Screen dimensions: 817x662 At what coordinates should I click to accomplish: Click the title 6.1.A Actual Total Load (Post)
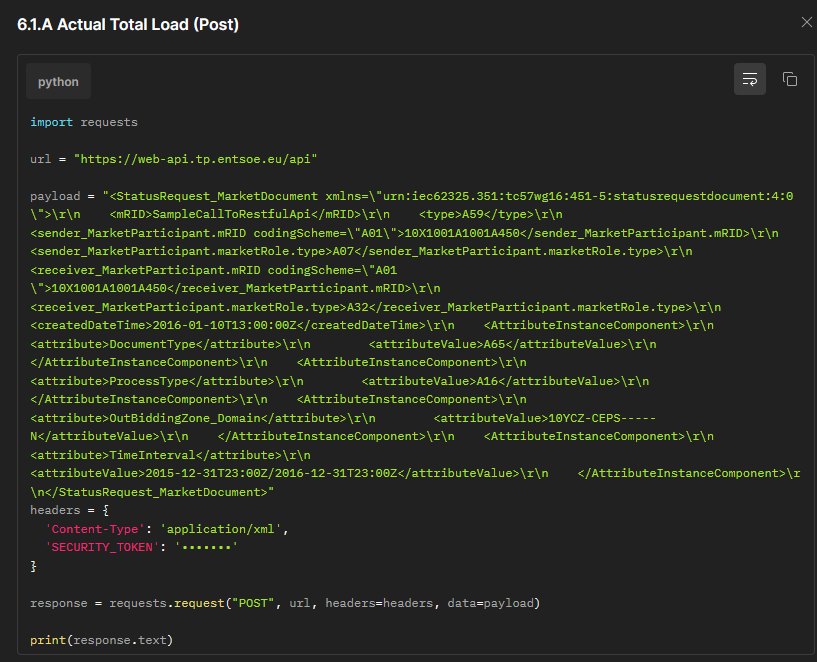click(128, 24)
